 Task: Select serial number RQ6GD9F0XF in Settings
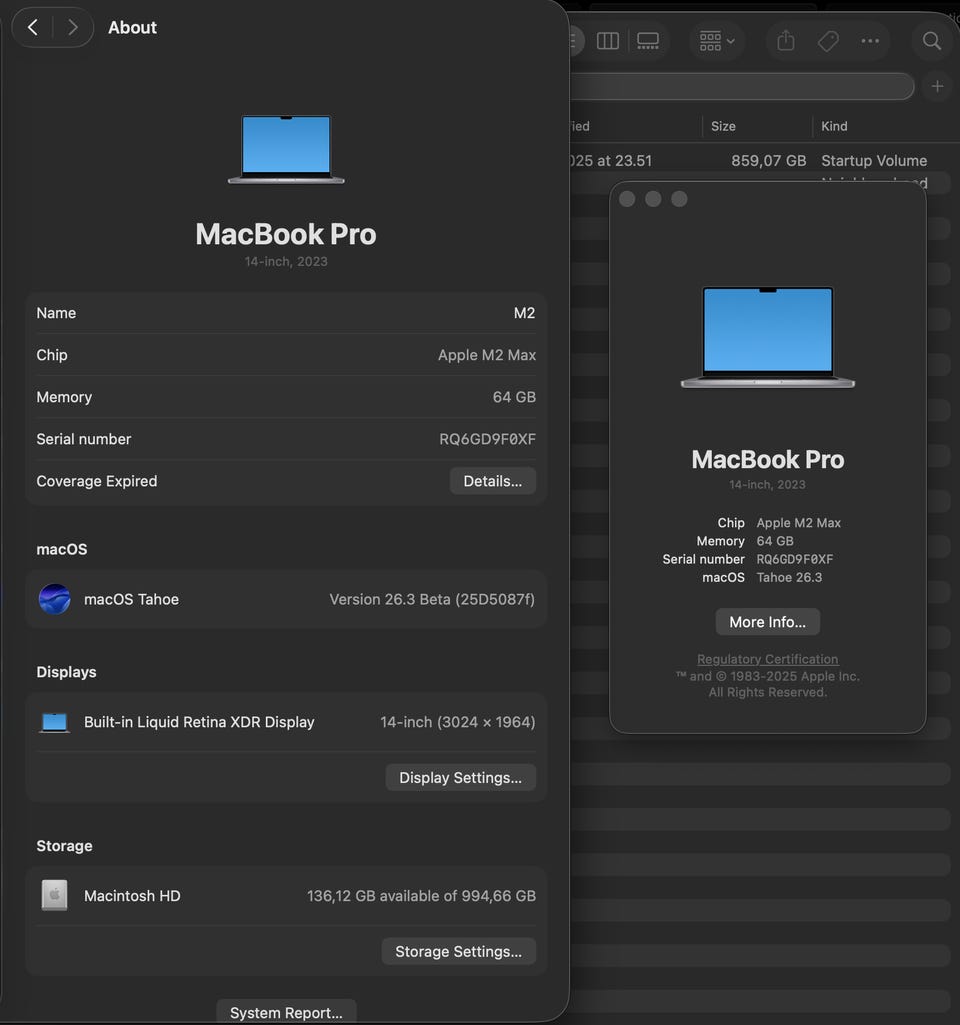pos(487,439)
